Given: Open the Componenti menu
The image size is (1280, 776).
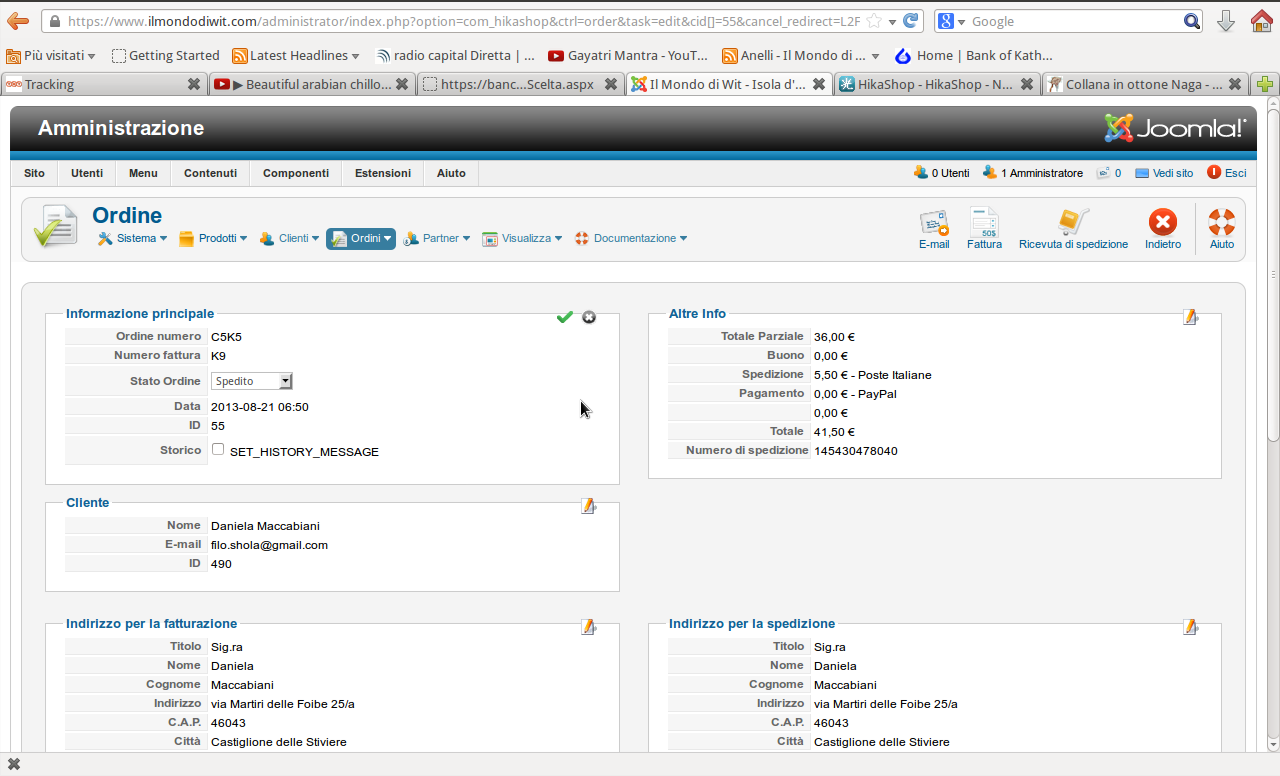Looking at the screenshot, I should tap(296, 173).
